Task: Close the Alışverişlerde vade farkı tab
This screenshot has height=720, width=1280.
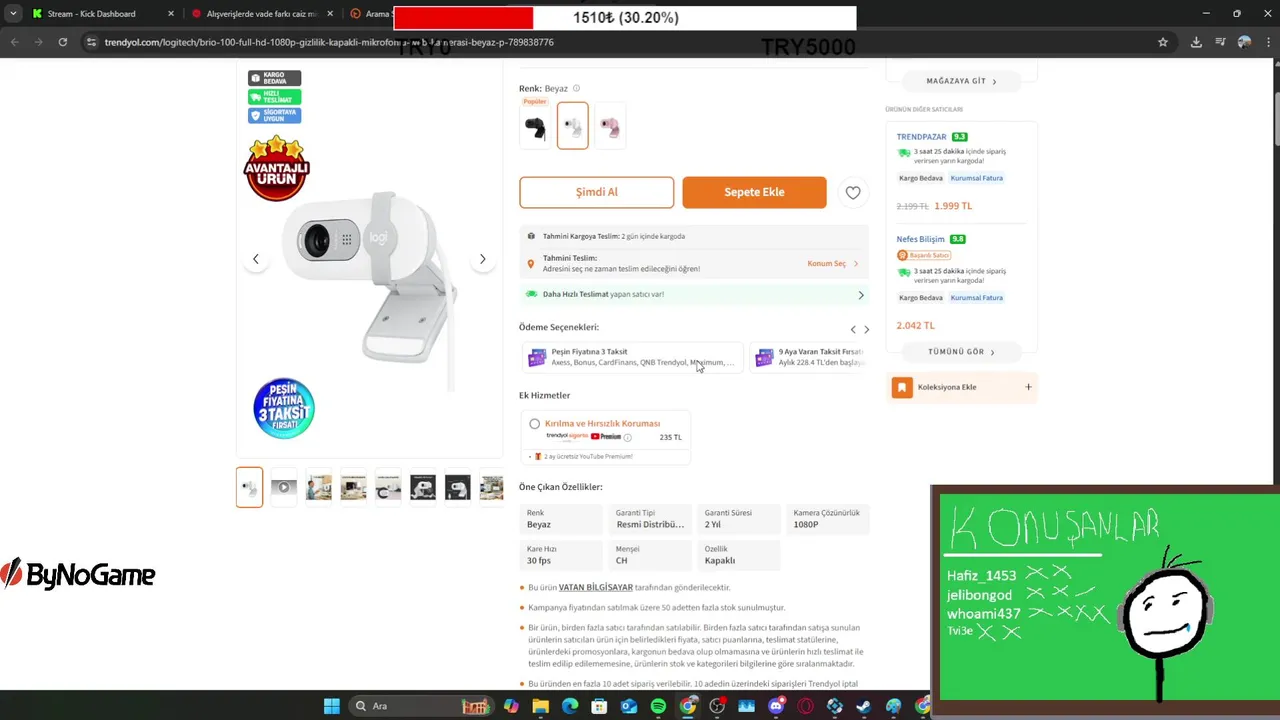Action: pos(331,14)
